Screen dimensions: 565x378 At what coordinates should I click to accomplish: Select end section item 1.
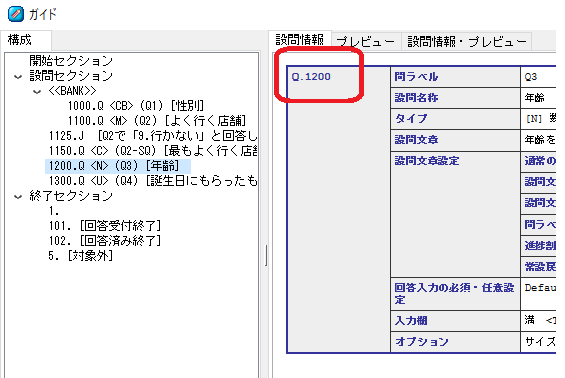pos(54,211)
